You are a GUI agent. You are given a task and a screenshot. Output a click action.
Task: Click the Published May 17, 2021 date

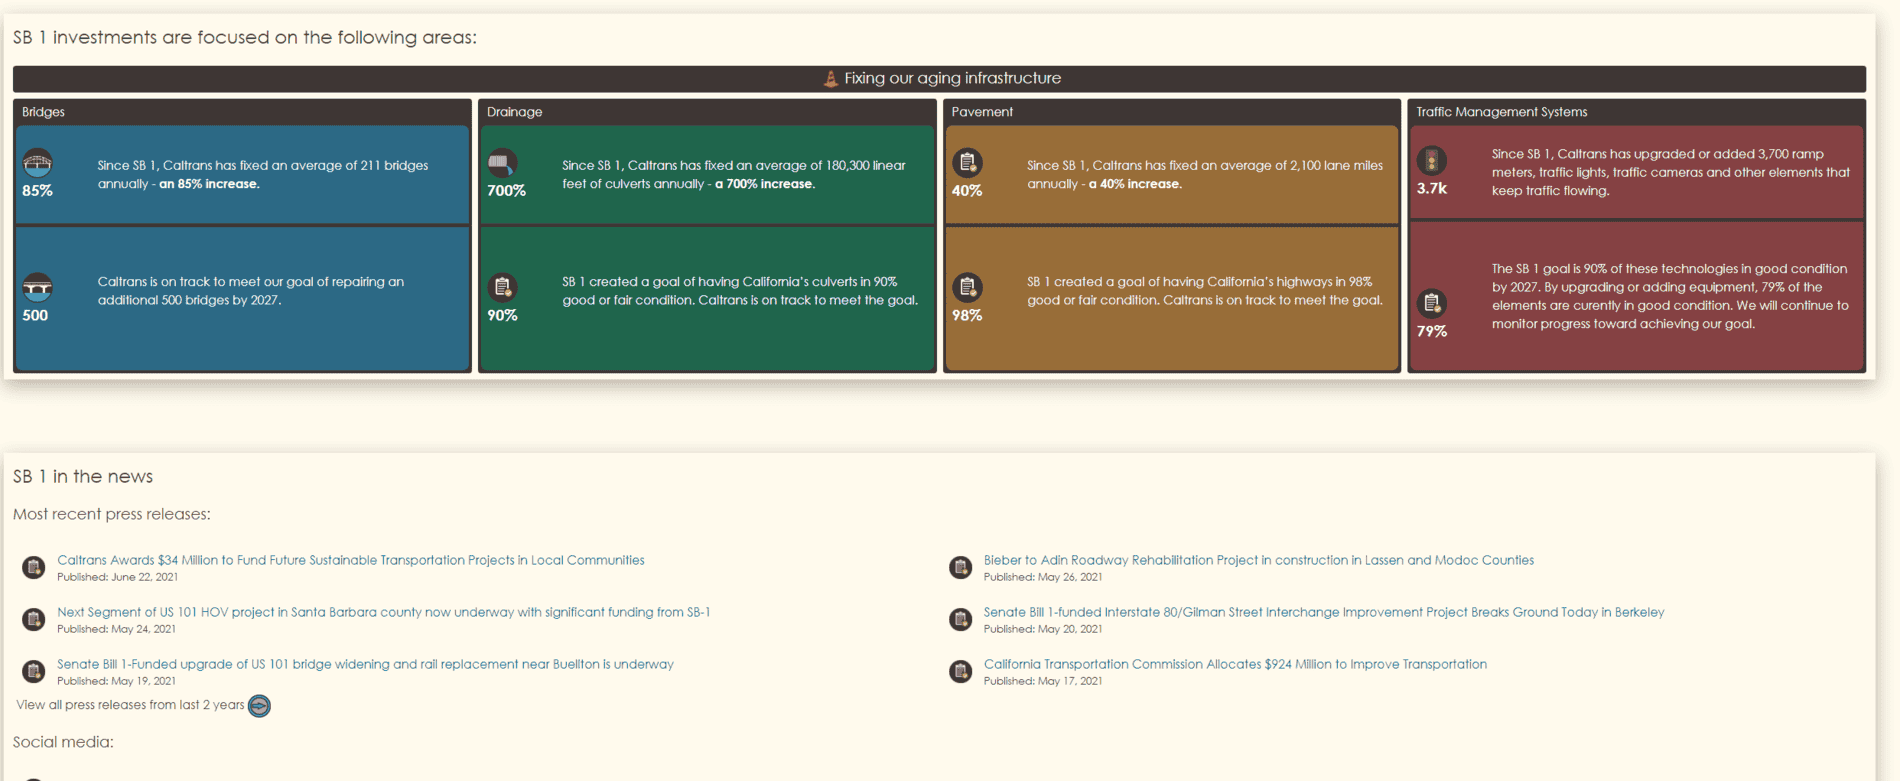coord(1043,681)
